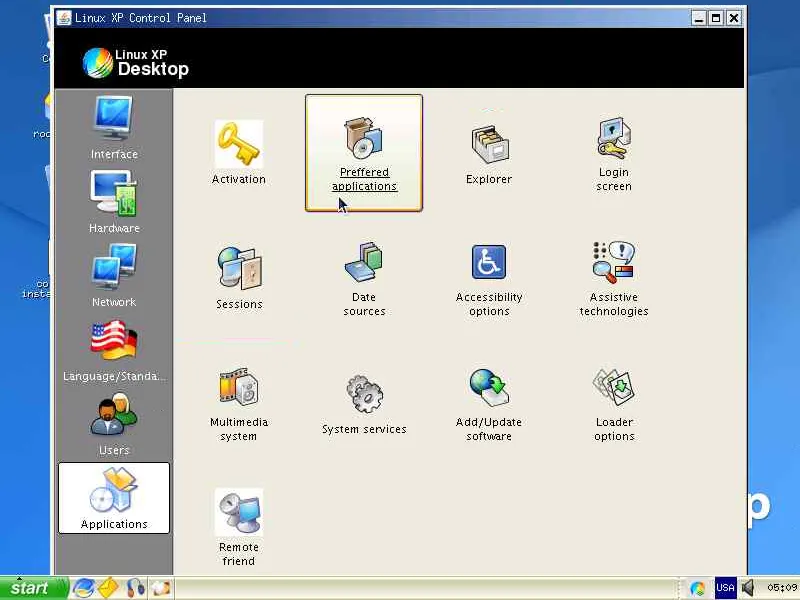
Task: Click the Linux XP Desktop logo
Action: tap(136, 63)
